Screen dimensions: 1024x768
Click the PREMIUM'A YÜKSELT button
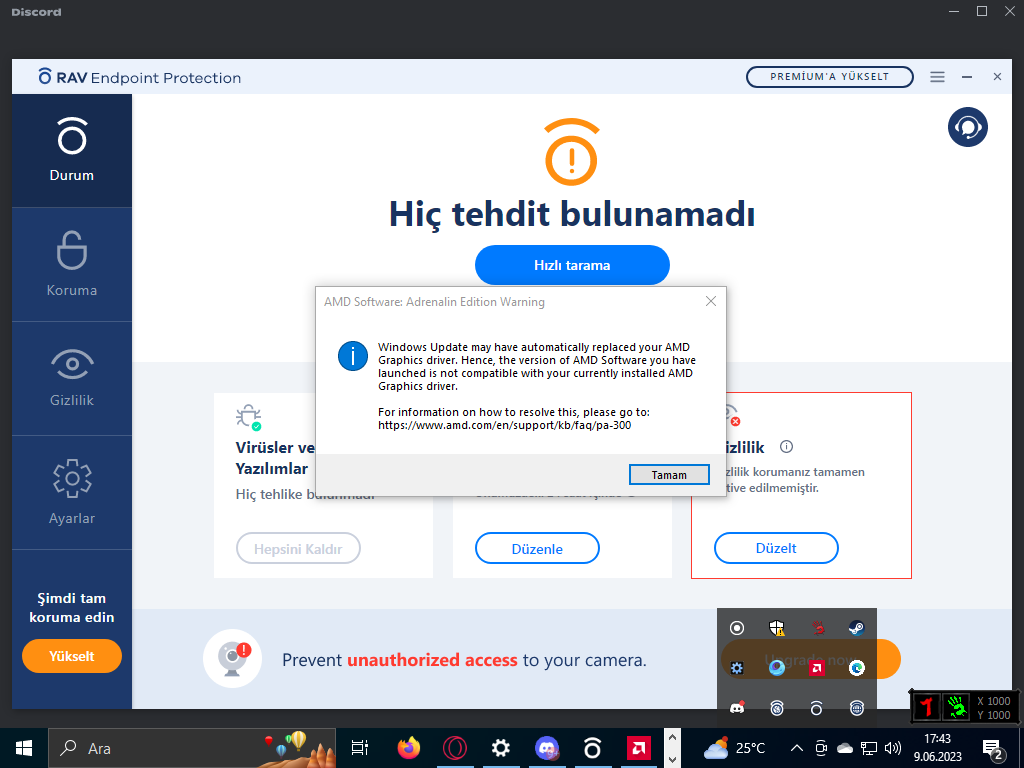(829, 76)
